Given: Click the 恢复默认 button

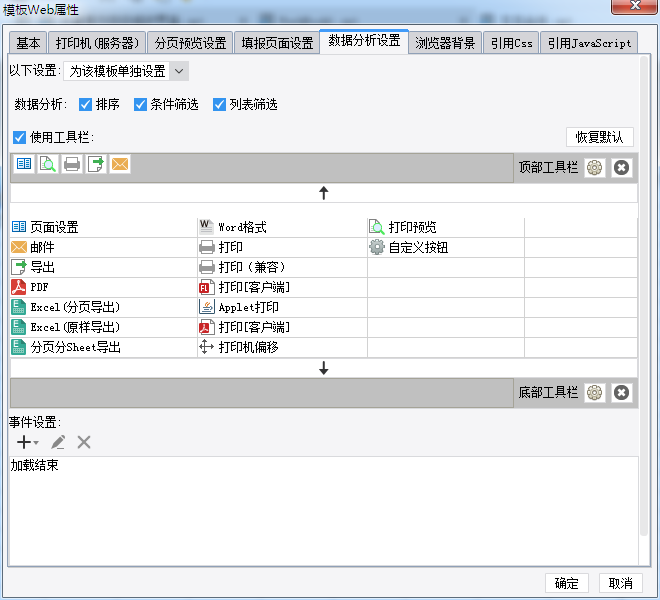Looking at the screenshot, I should coord(599,137).
